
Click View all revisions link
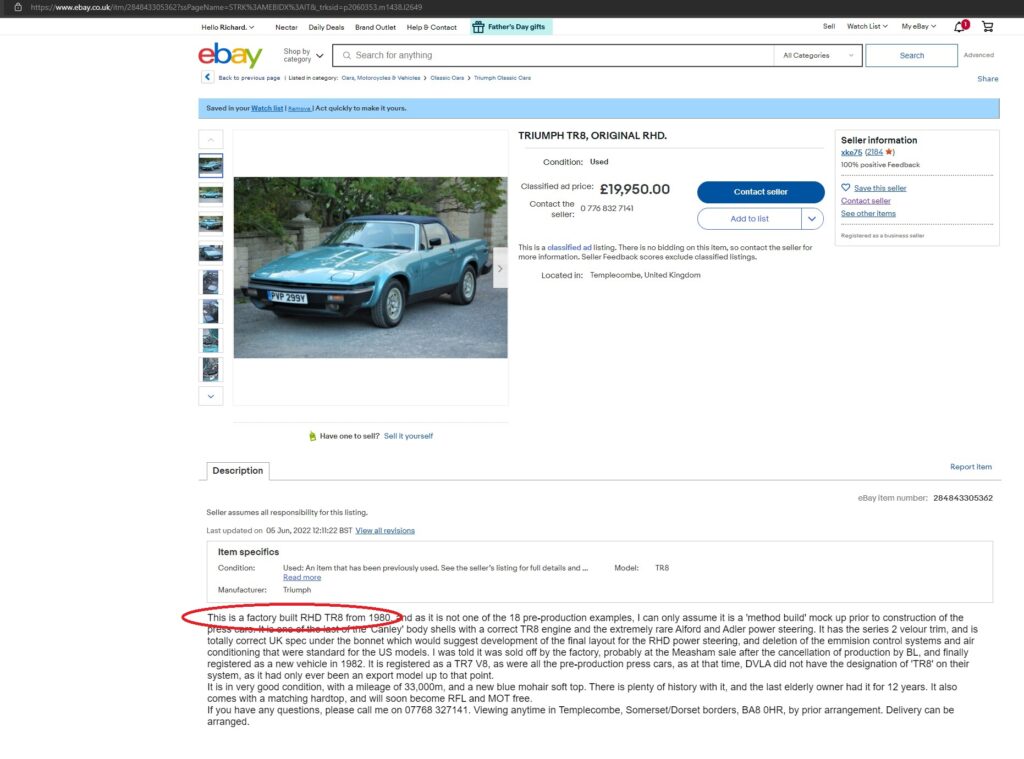click(385, 530)
